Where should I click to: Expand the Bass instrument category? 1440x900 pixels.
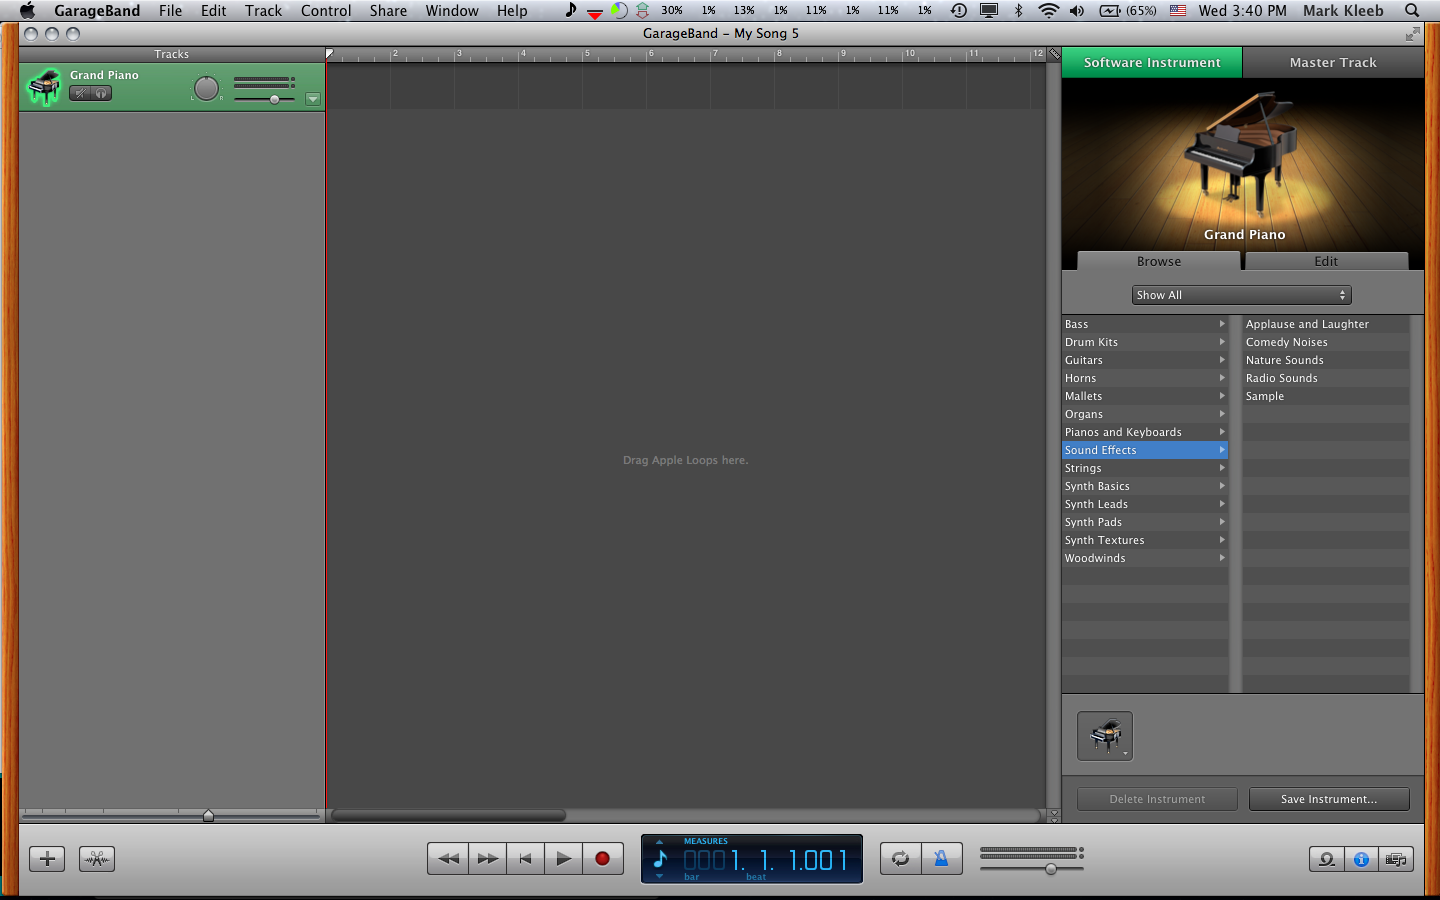(1145, 324)
